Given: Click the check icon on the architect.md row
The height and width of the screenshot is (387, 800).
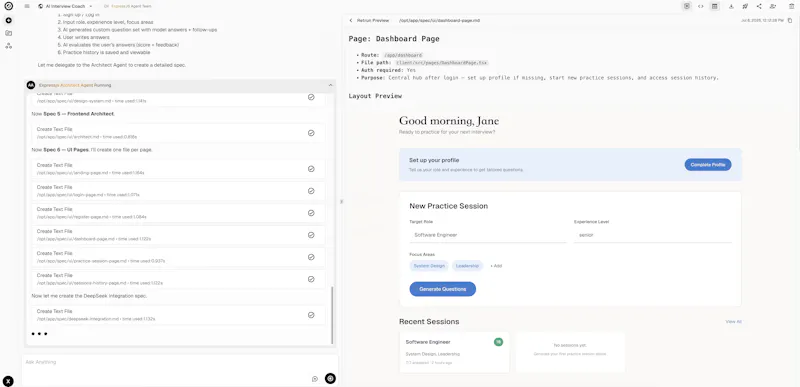Looking at the screenshot, I should click(x=311, y=133).
